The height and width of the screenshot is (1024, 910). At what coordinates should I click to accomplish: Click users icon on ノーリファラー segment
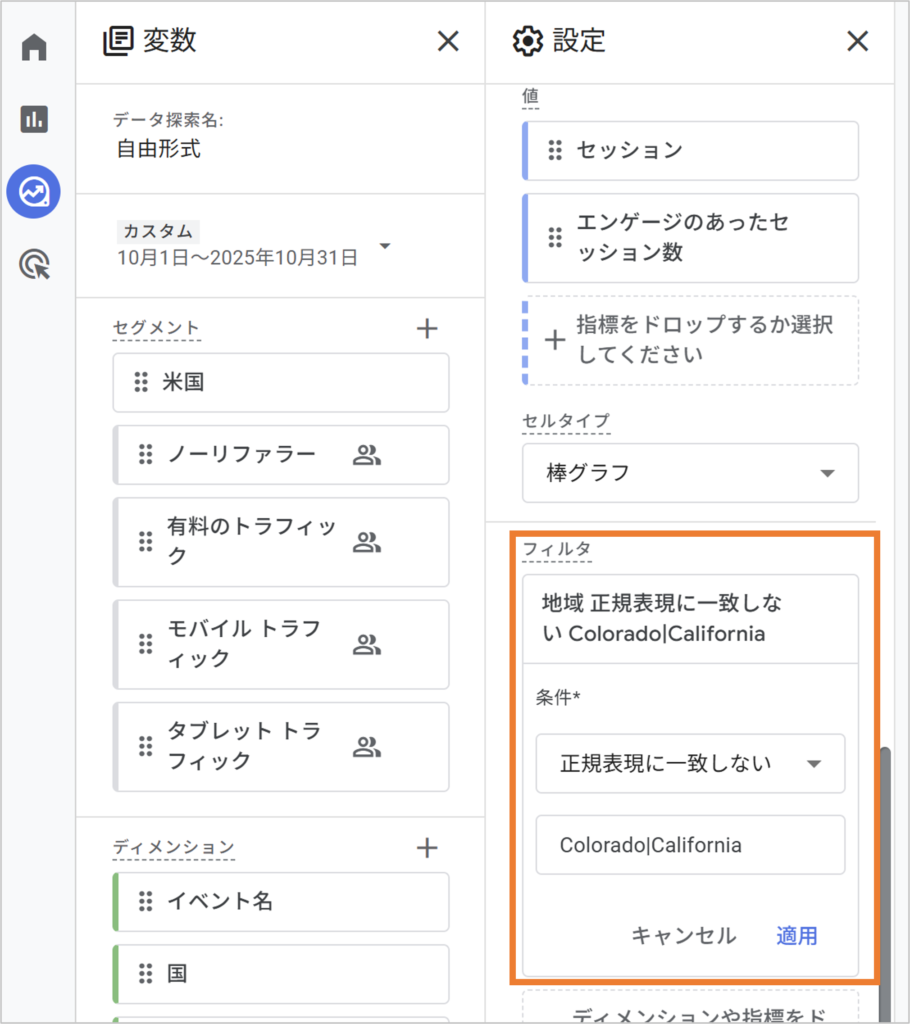(x=367, y=455)
